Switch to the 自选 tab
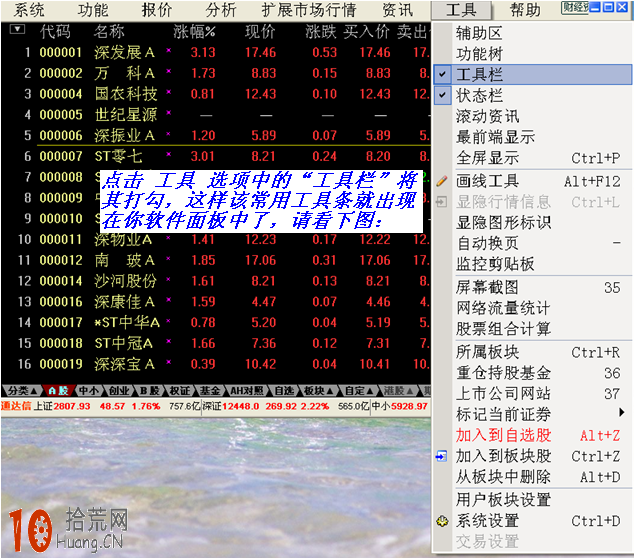The height and width of the screenshot is (559, 640). point(284,391)
